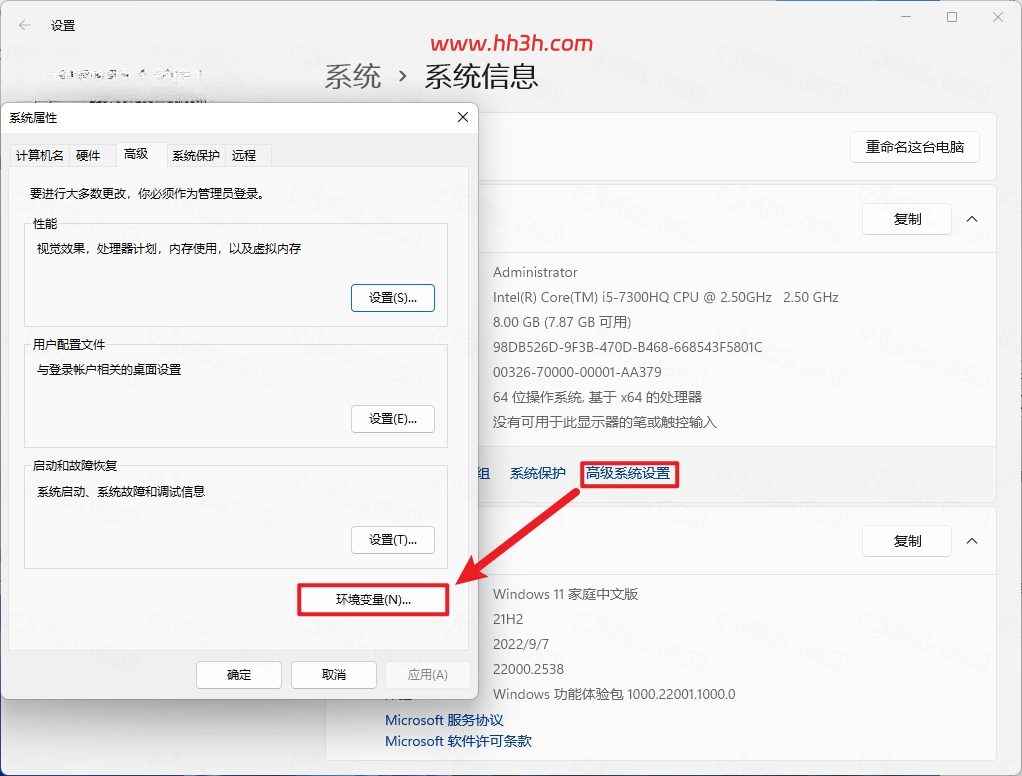Close the Settings window
Viewport: 1022px width, 776px height.
[x=997, y=18]
